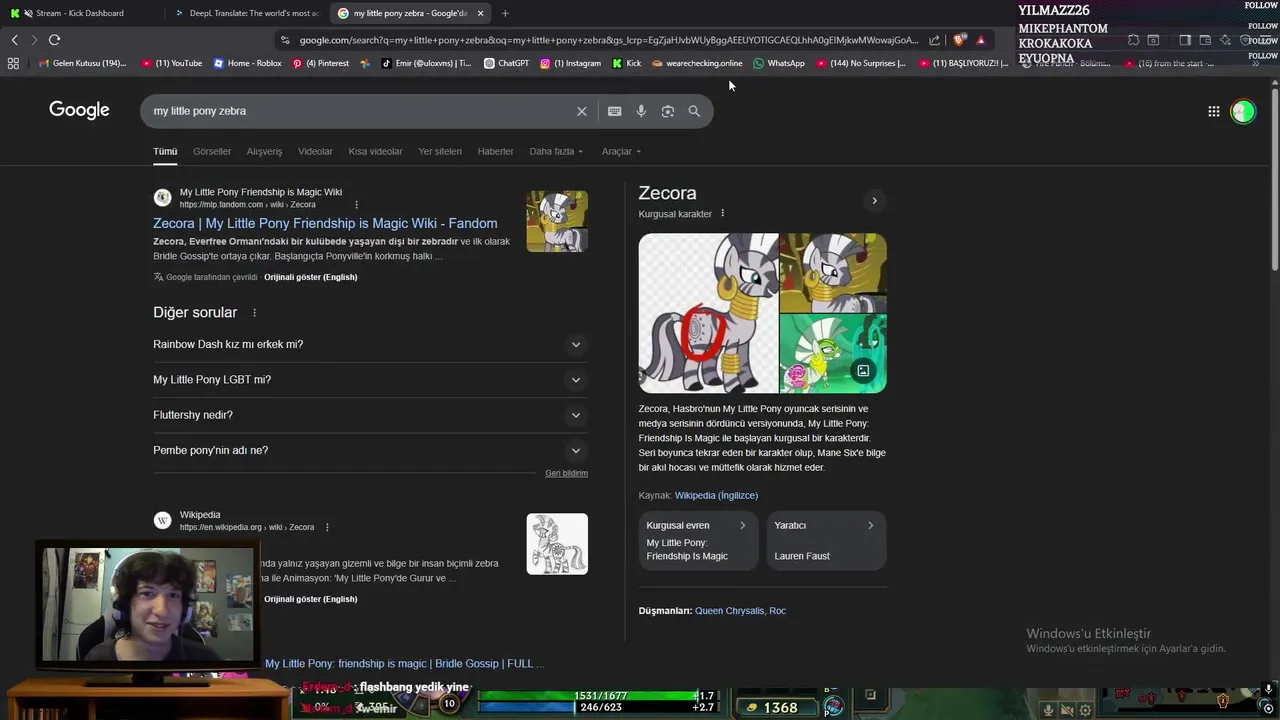Screen dimensions: 1280x720
Task: Open the Zecora Fandom result thumbnail
Action: coord(557,221)
